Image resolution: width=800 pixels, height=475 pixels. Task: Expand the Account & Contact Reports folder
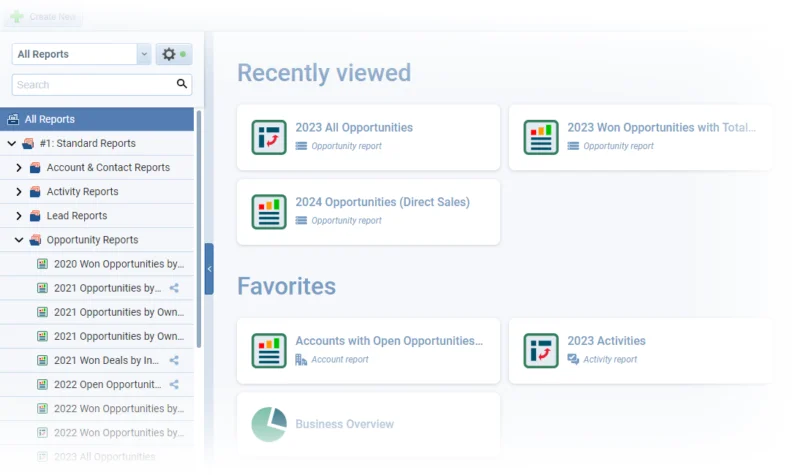click(x=19, y=167)
